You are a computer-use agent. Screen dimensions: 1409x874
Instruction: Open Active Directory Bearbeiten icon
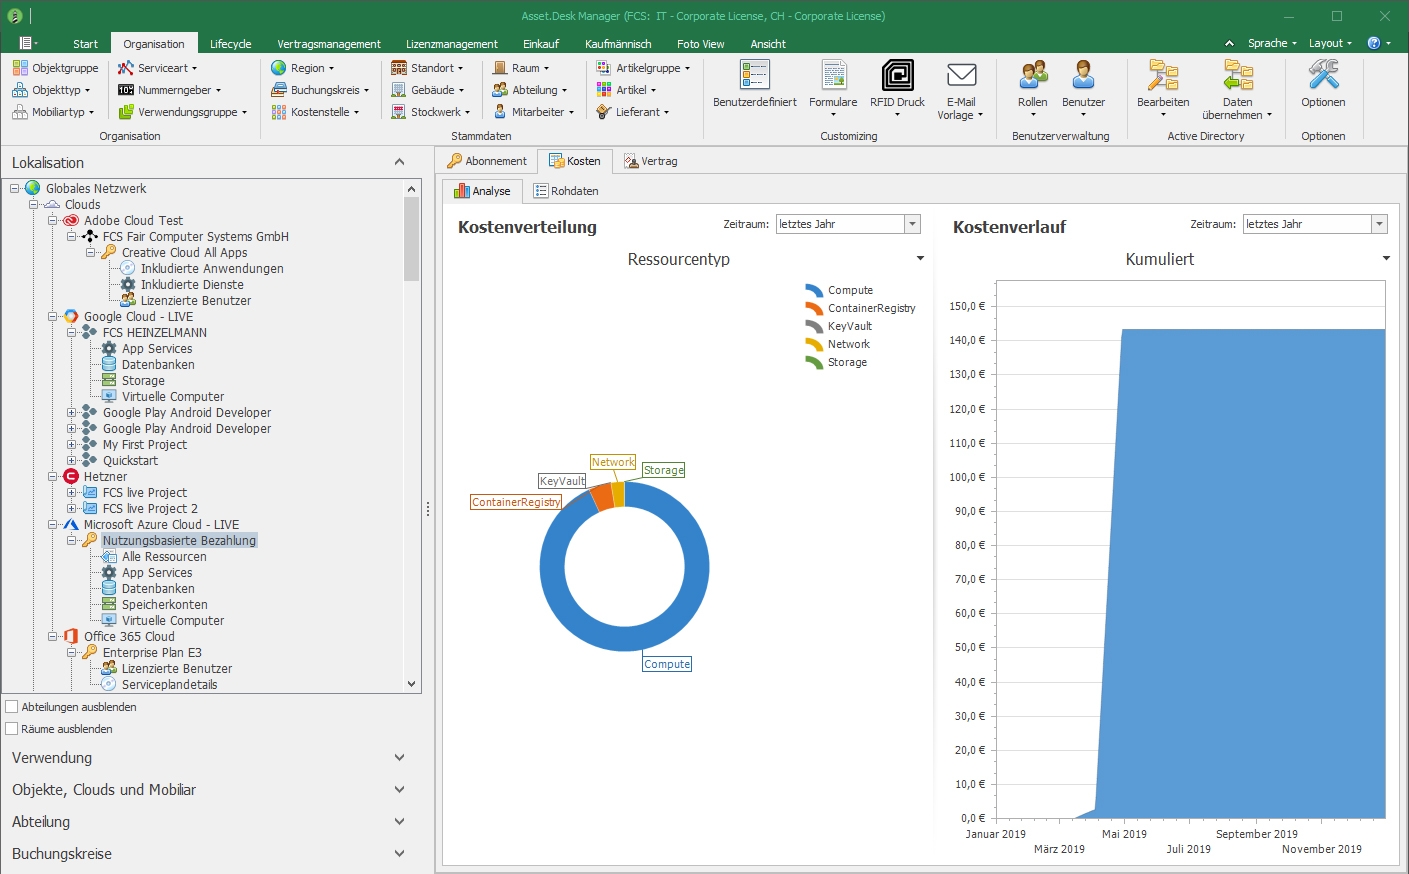(x=1162, y=77)
